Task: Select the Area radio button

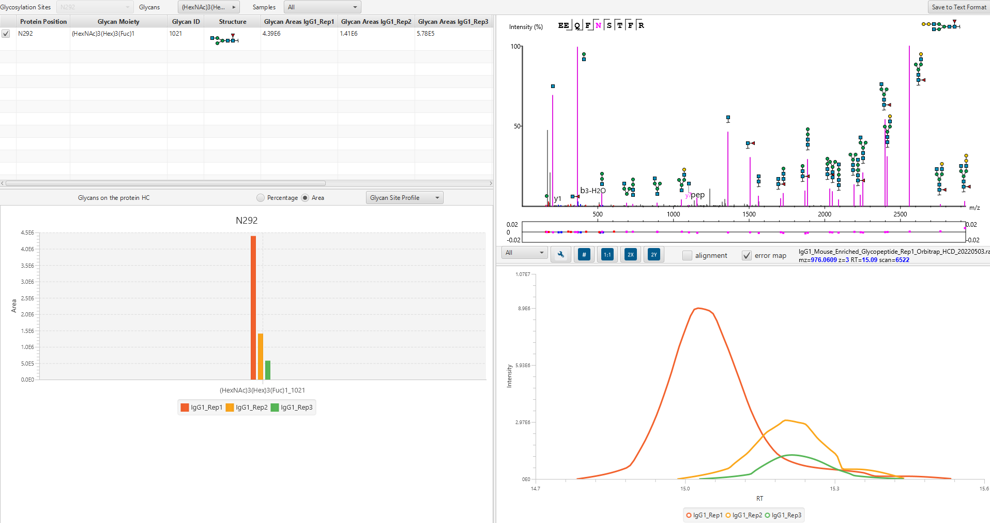Action: coord(305,198)
